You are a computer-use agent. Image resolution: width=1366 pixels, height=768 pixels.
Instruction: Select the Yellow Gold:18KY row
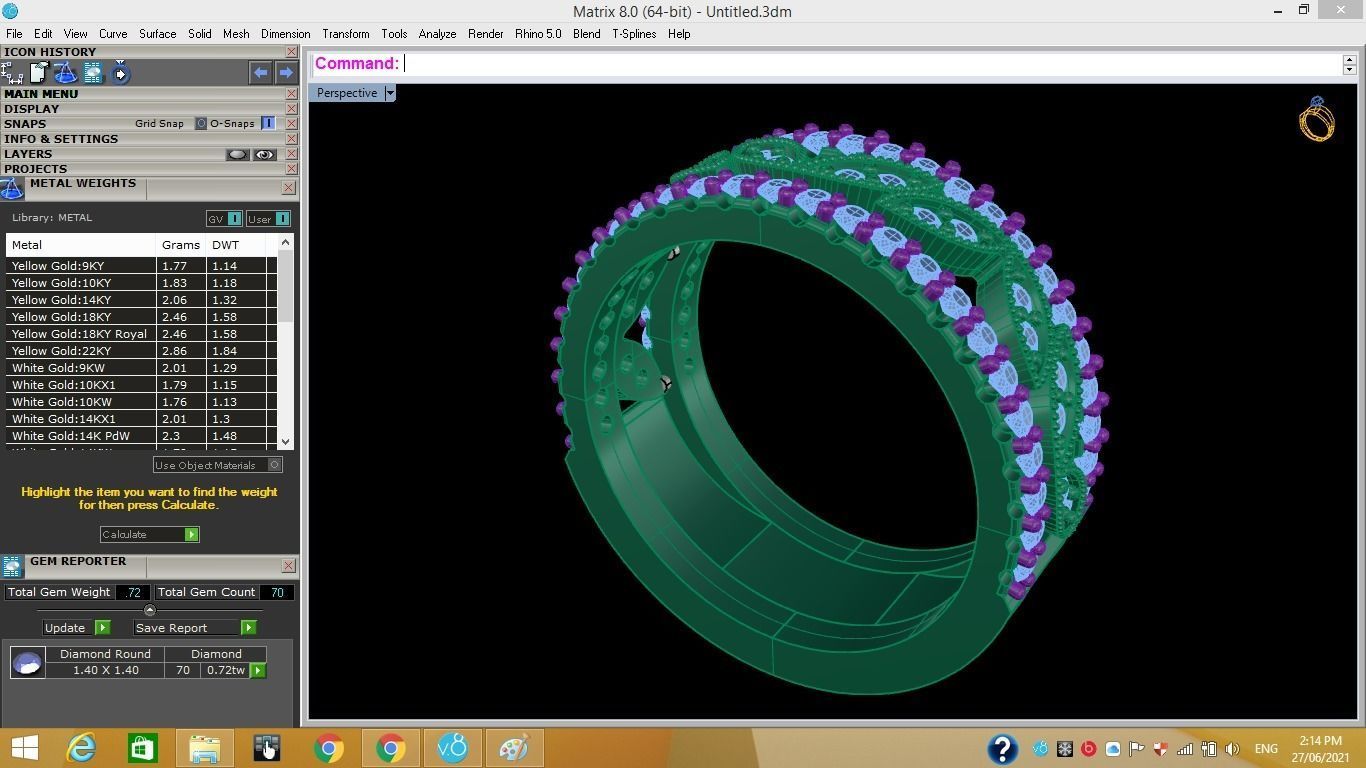coord(141,317)
